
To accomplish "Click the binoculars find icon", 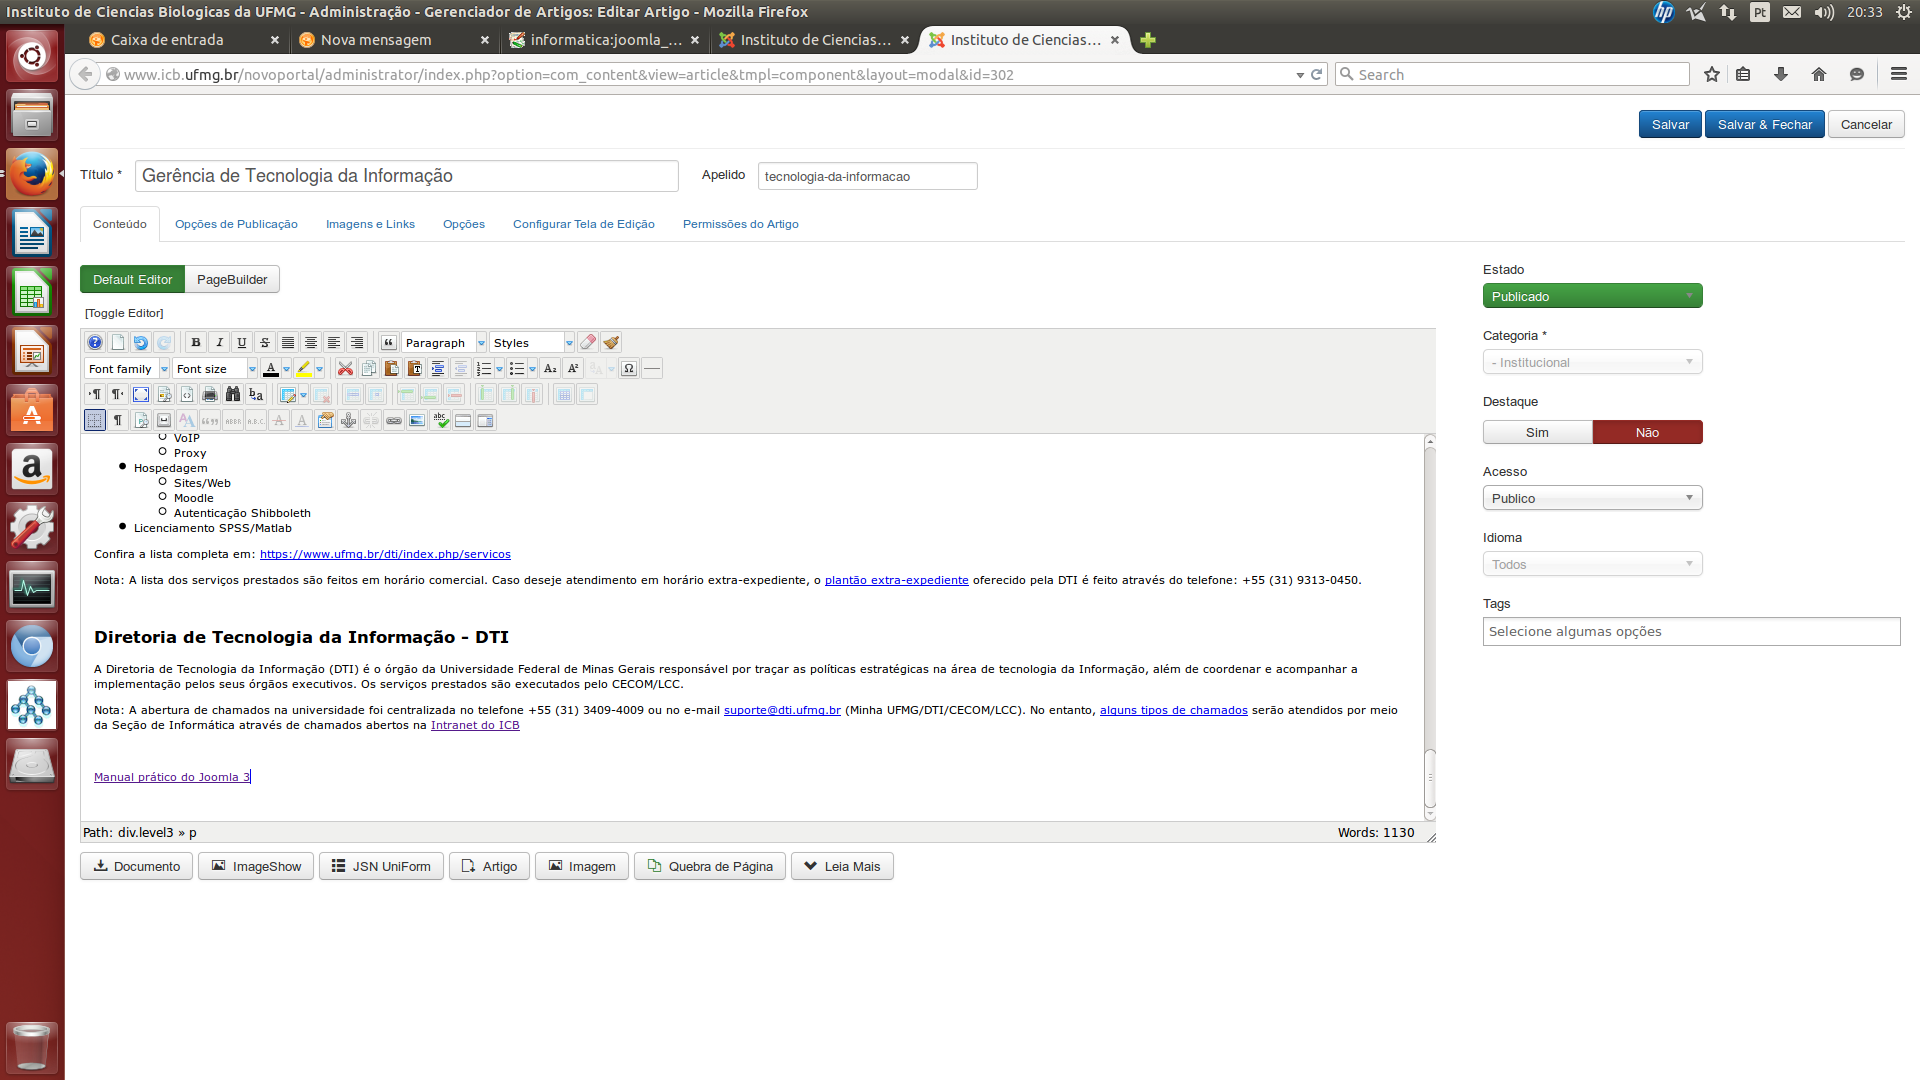I will click(233, 395).
